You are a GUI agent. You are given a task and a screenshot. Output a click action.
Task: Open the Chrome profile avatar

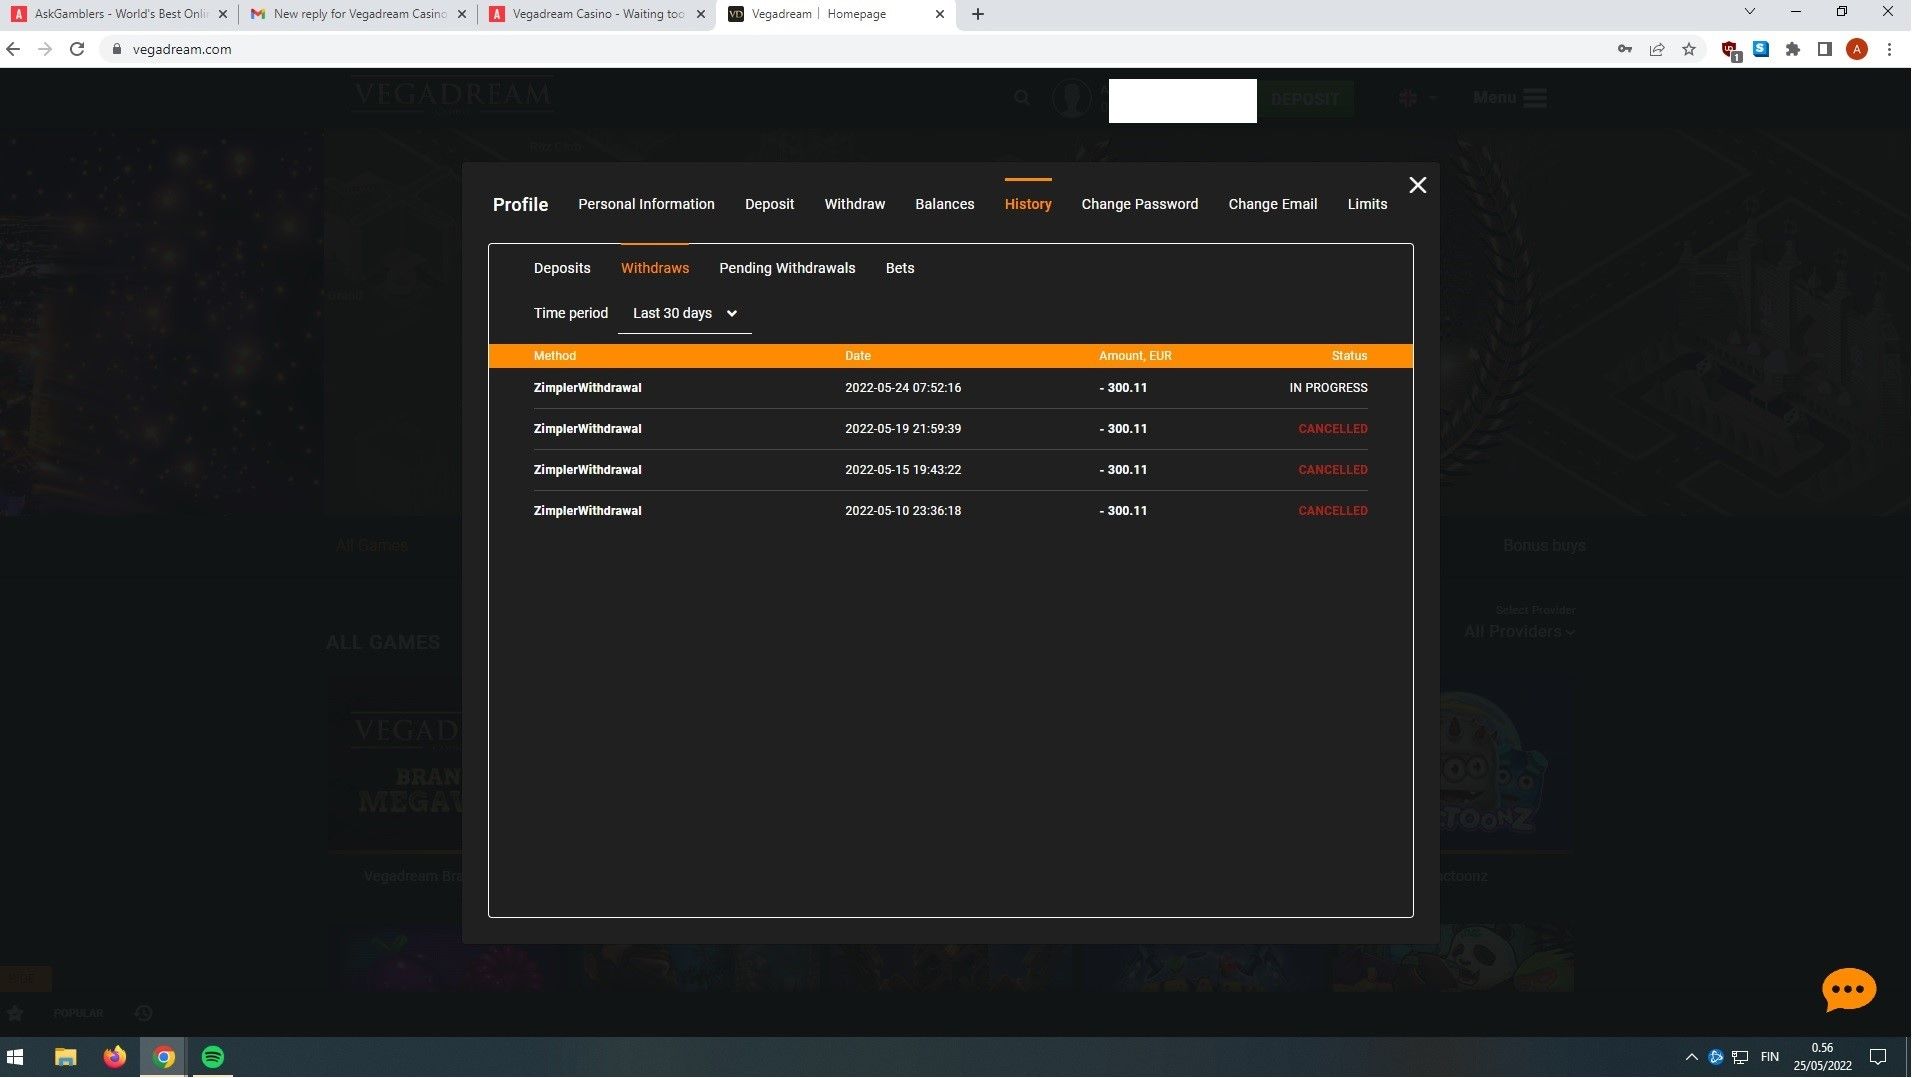pos(1857,49)
